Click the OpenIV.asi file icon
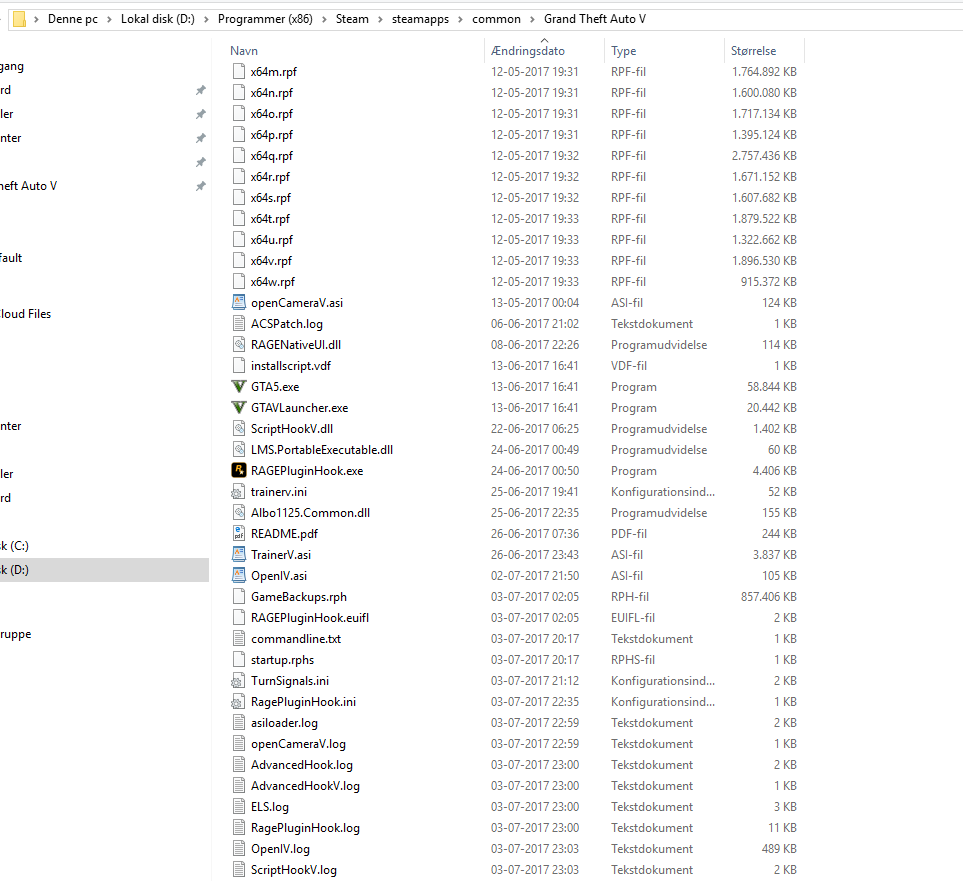963x893 pixels. pyautogui.click(x=239, y=575)
